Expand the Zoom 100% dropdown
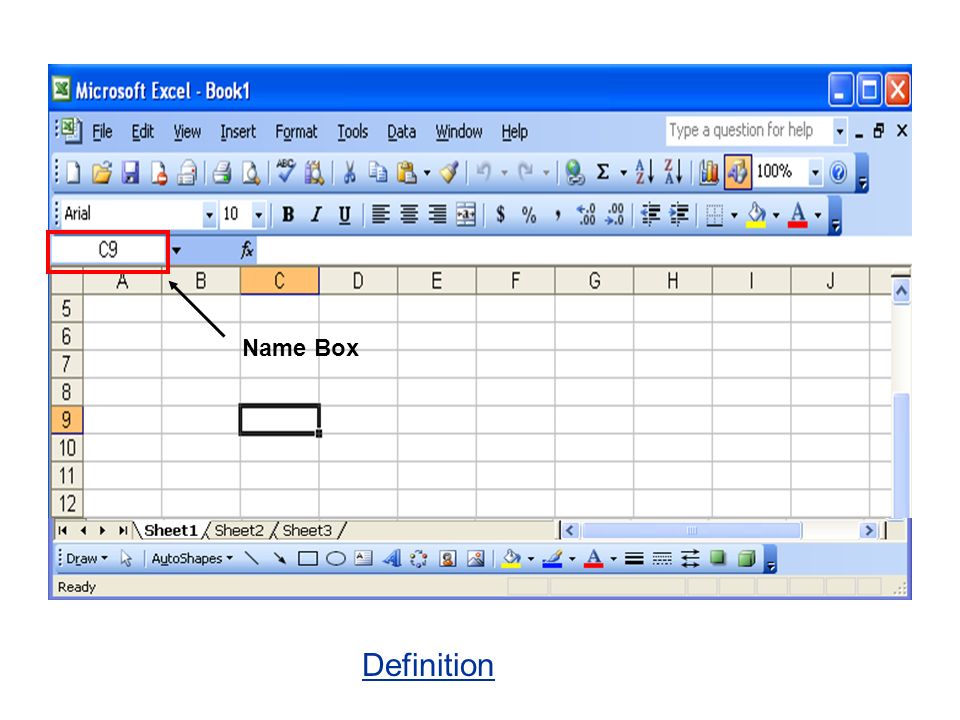Image resolution: width=960 pixels, height=720 pixels. (815, 172)
